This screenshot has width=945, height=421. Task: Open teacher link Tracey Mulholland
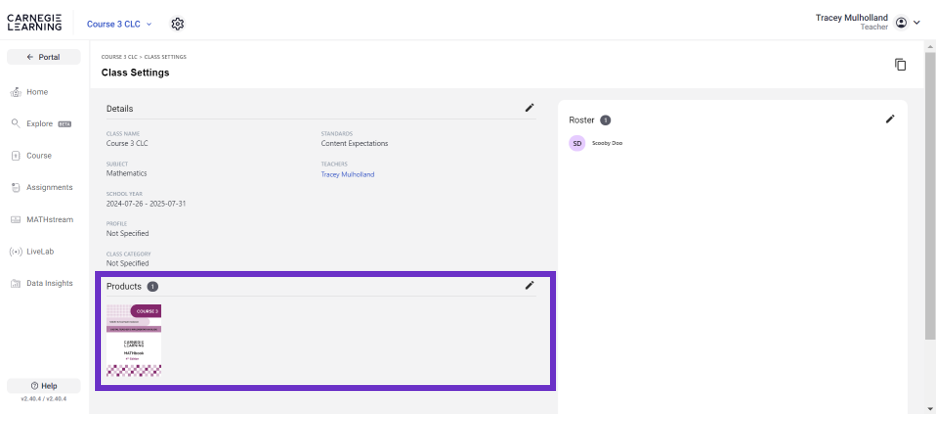(x=347, y=174)
